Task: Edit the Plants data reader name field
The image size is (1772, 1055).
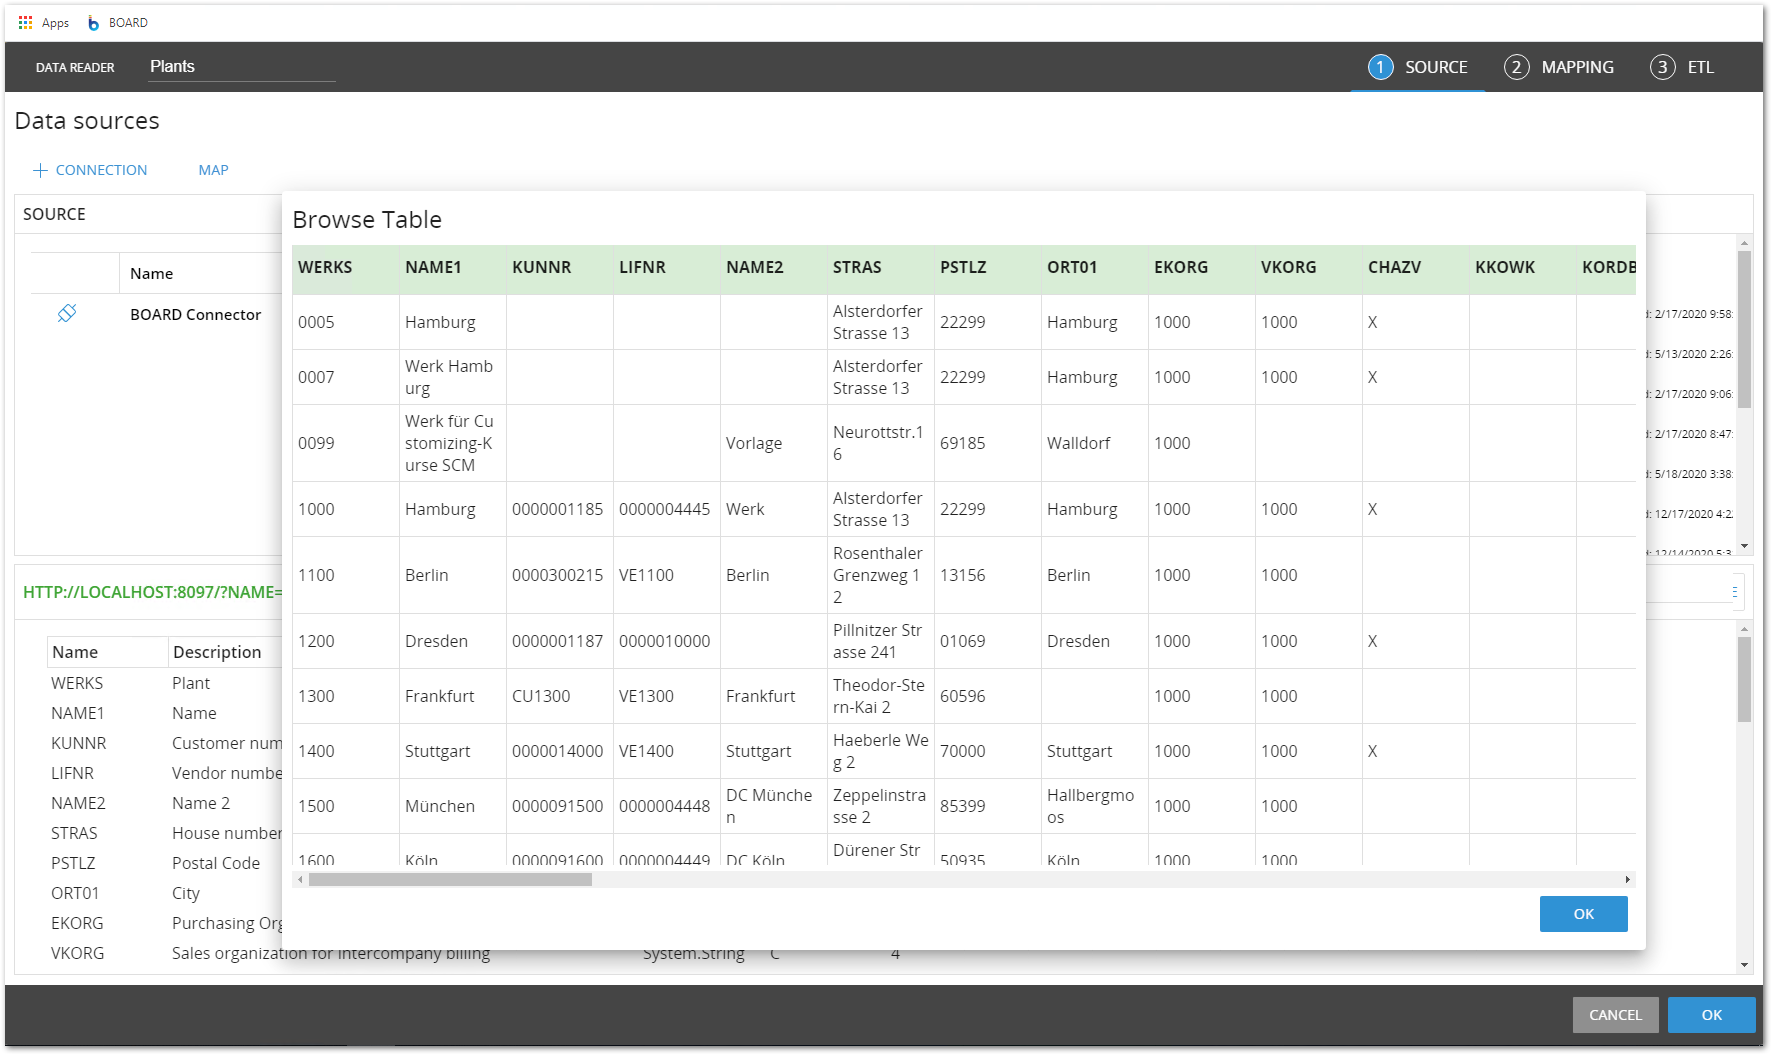Action: coord(241,67)
